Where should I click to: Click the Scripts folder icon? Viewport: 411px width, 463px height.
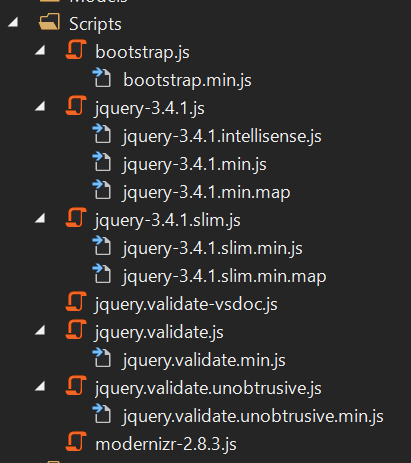click(49, 22)
